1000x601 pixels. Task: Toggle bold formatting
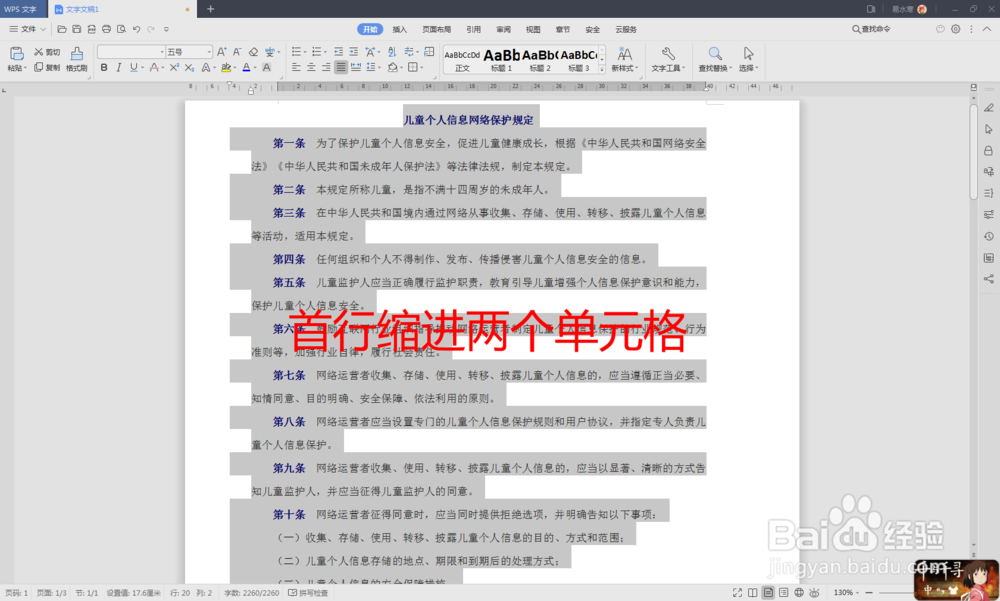click(x=103, y=68)
